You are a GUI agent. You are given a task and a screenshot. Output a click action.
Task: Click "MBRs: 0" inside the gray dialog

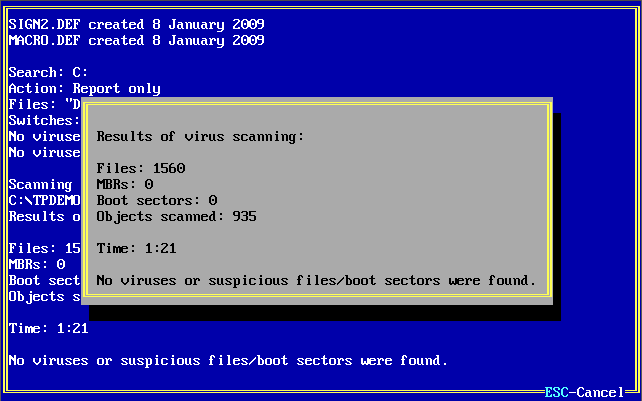[124, 184]
